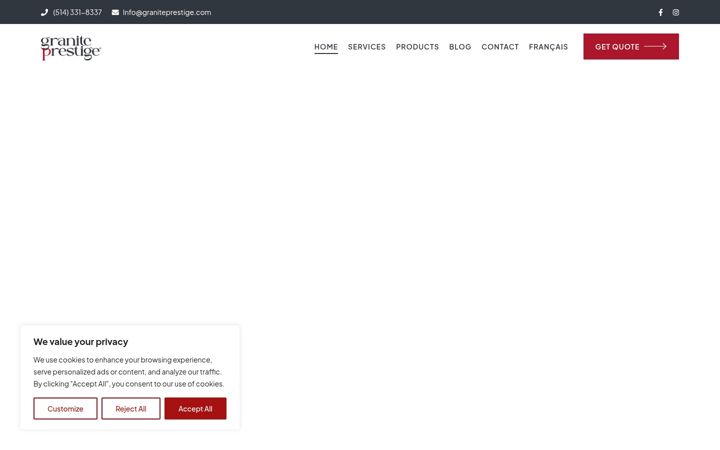Call the (514) 331-8337 phone link

point(77,12)
